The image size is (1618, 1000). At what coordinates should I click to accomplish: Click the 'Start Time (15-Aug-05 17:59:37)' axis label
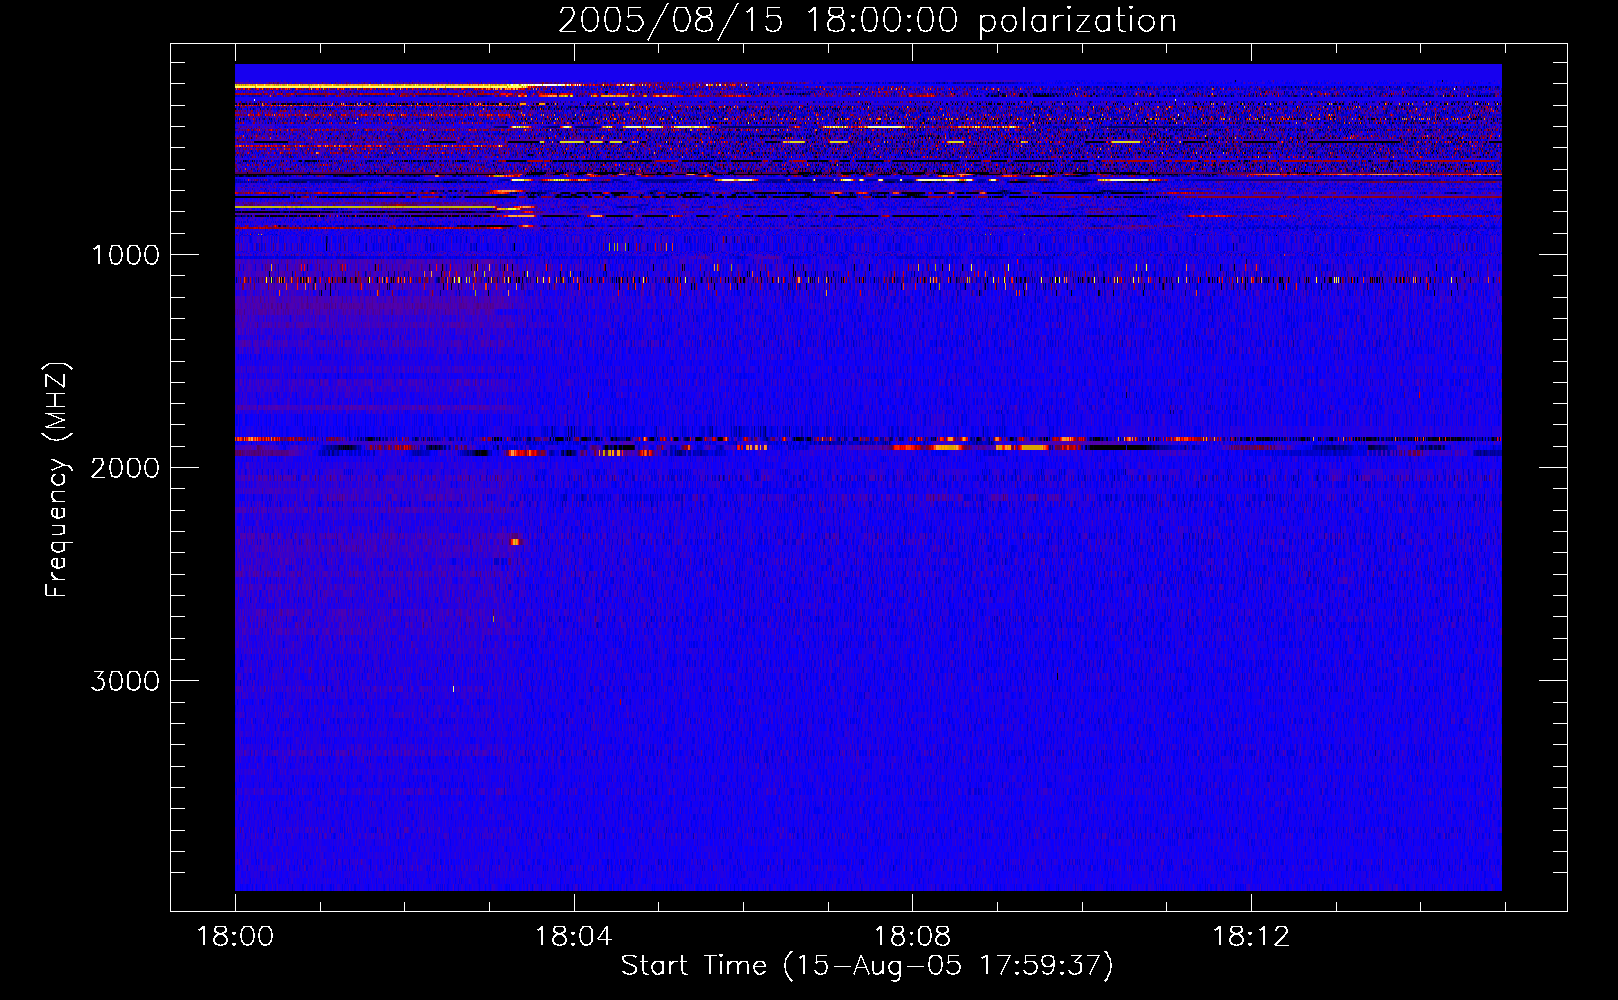tap(867, 966)
